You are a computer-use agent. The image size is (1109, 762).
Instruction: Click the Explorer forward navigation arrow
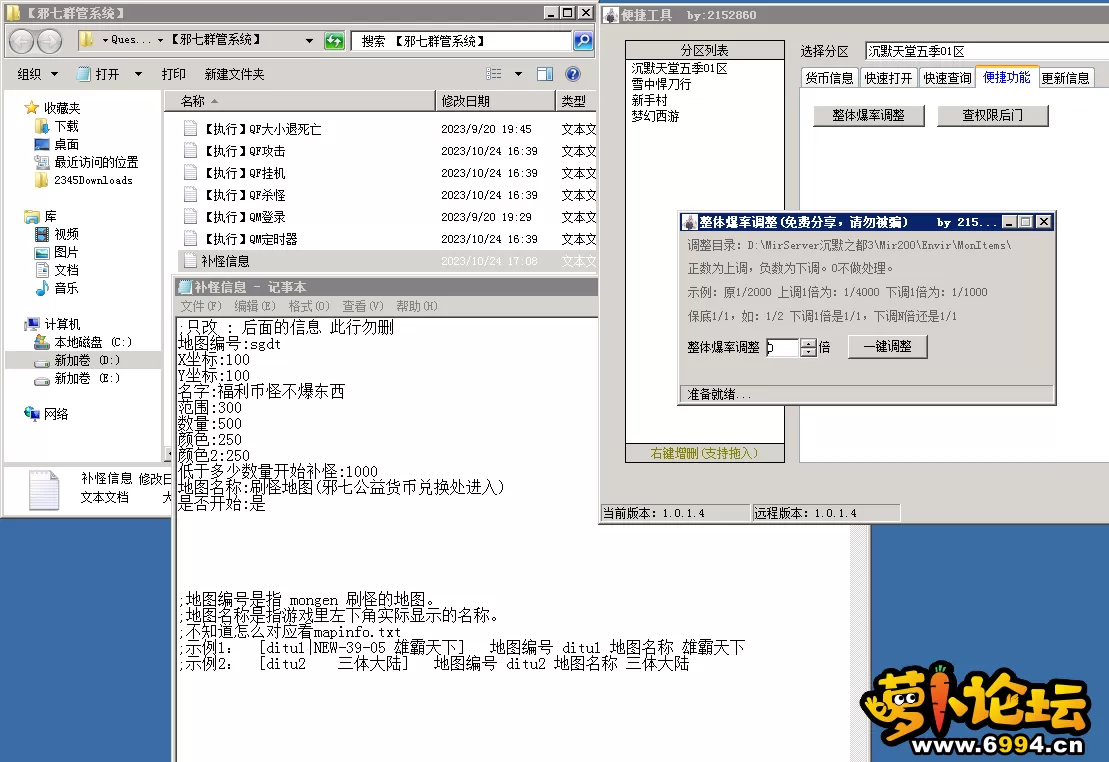point(49,42)
